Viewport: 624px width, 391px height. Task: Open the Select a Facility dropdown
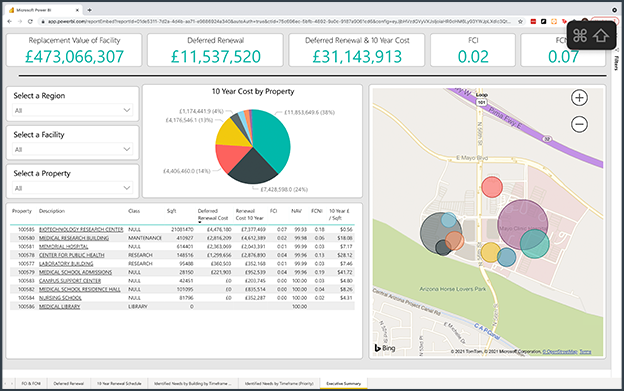tap(73, 149)
